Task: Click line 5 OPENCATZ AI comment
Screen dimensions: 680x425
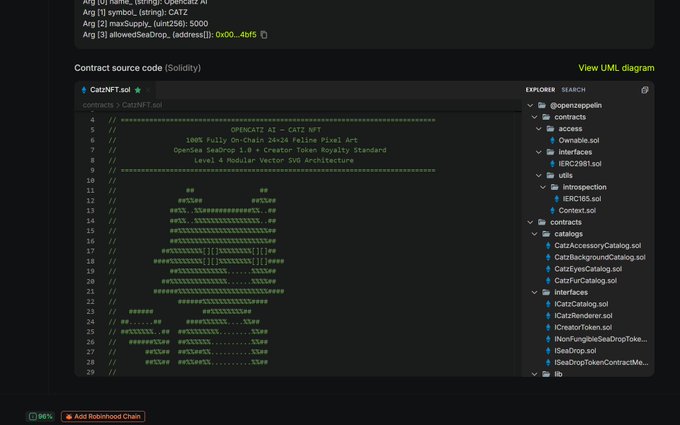Action: pos(276,130)
